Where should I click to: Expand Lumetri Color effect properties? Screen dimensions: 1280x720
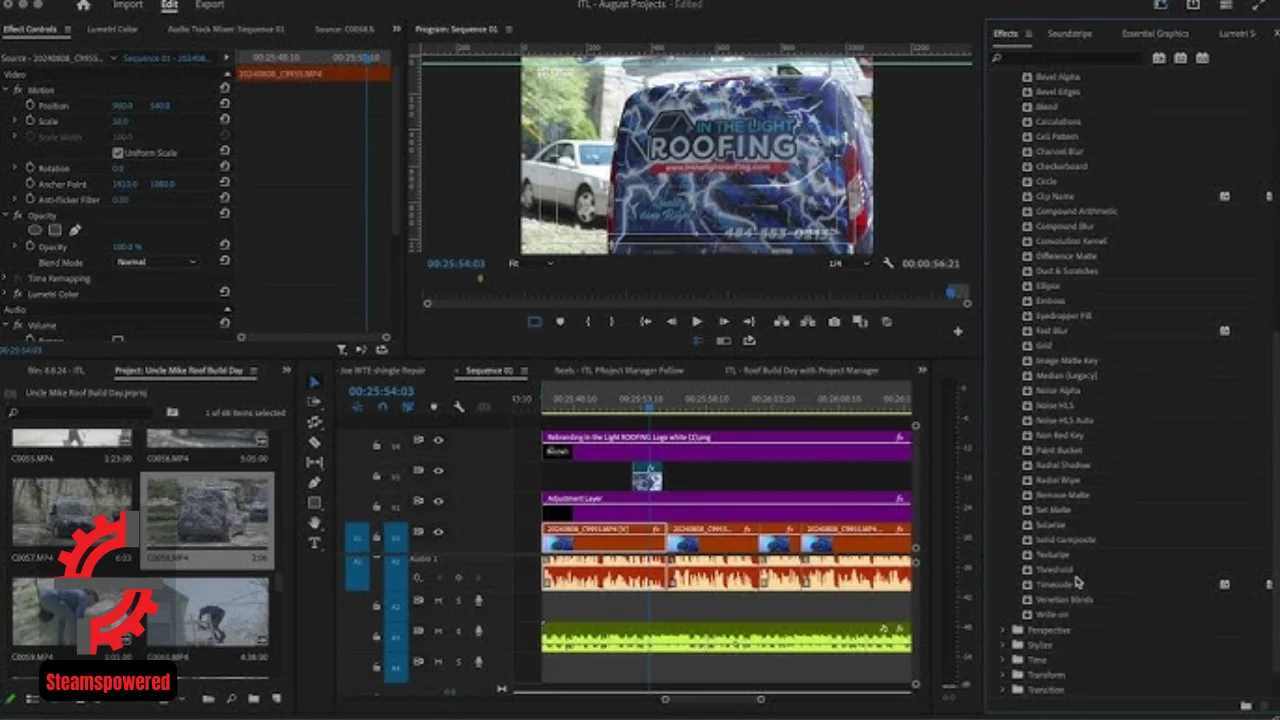click(x=6, y=294)
